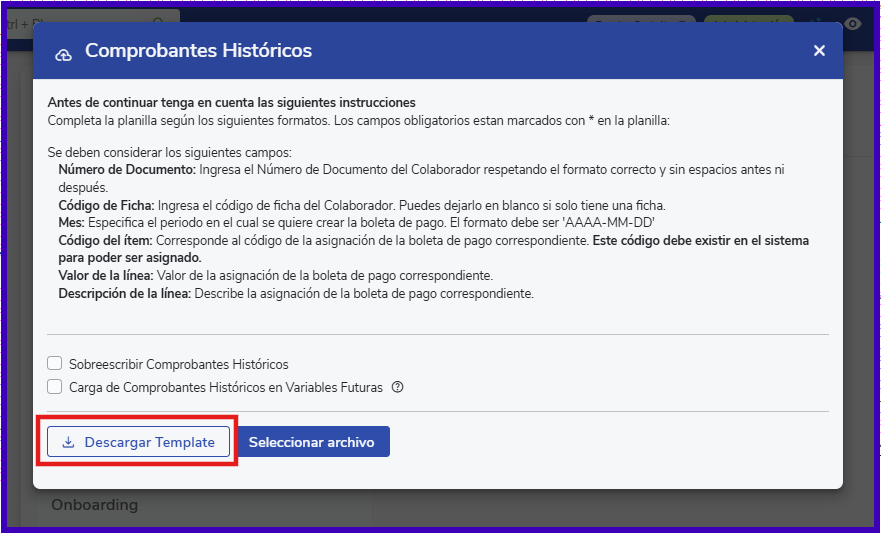Screen dimensions: 881x533
Task: Click the download arrow icon on Descargar Template
Action: [x=68, y=442]
